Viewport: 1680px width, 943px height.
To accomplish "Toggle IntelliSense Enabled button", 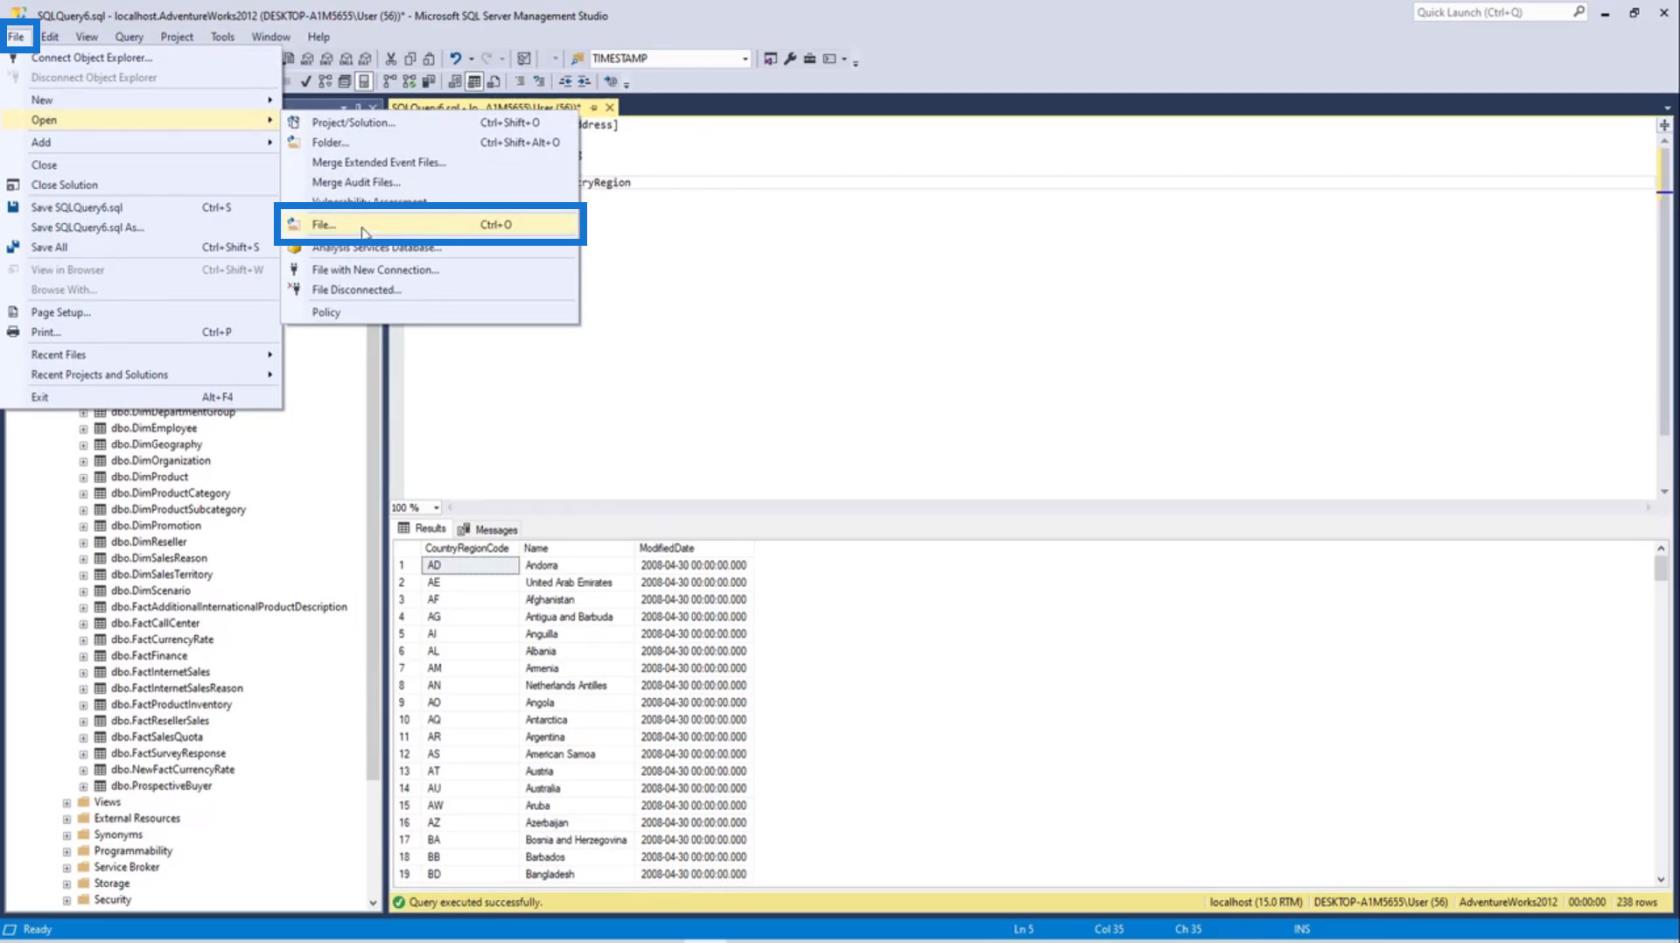I will tap(364, 82).
